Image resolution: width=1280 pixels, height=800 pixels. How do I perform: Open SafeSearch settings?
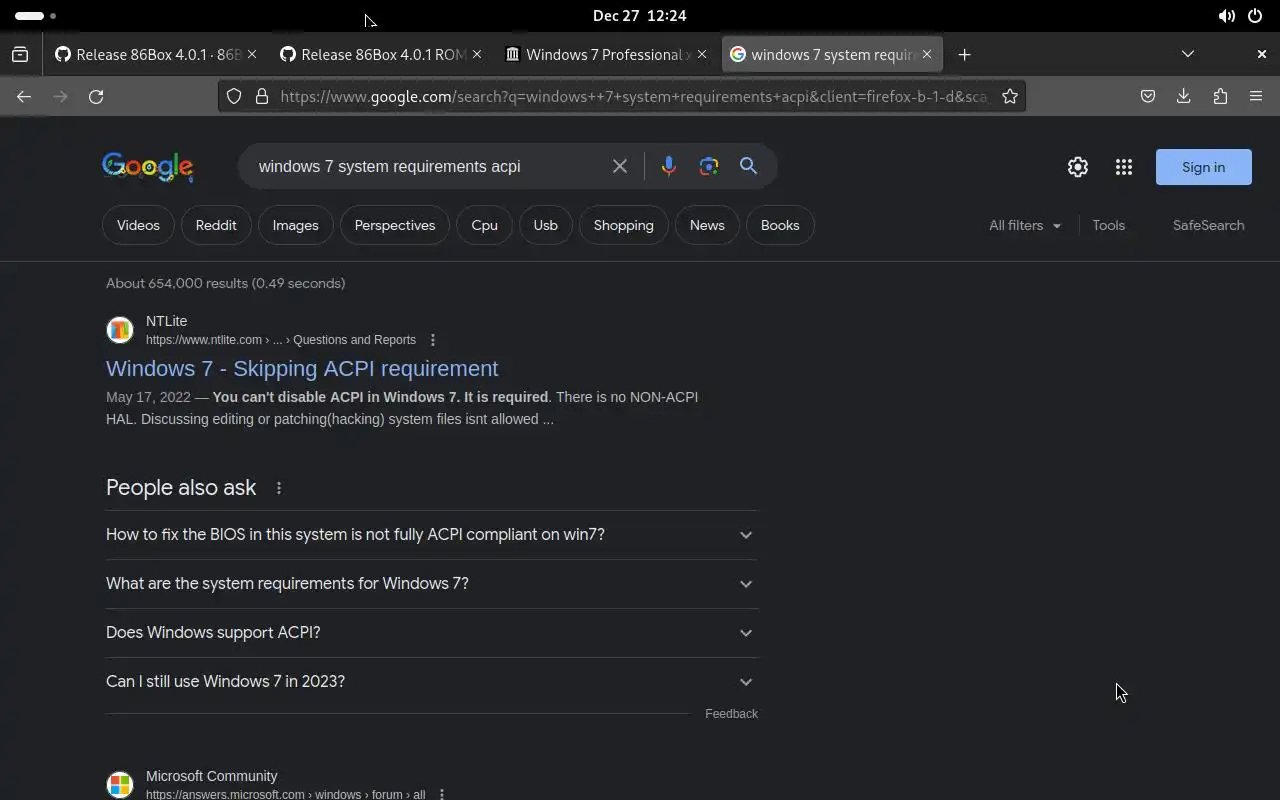pos(1208,225)
